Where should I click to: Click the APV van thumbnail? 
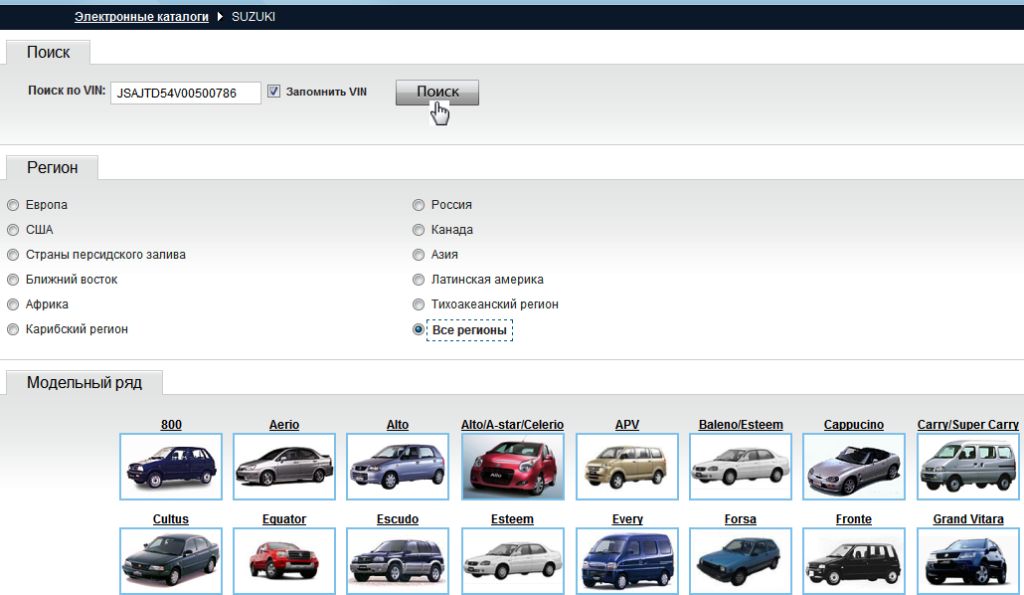[x=627, y=466]
